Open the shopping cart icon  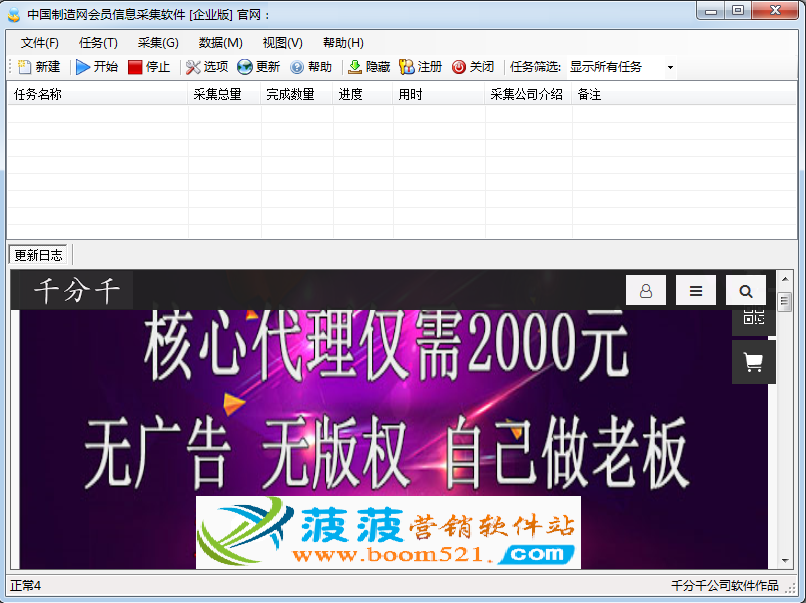tap(754, 362)
